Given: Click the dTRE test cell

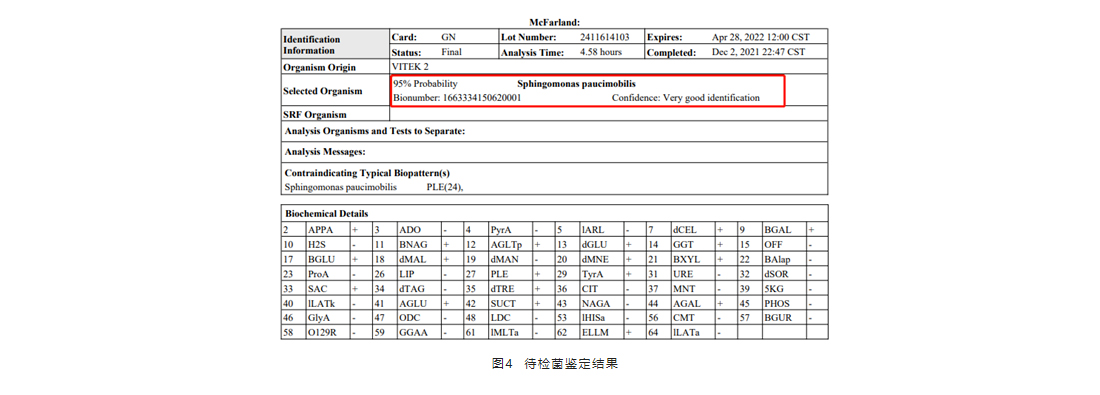Looking at the screenshot, I should pos(510,288).
